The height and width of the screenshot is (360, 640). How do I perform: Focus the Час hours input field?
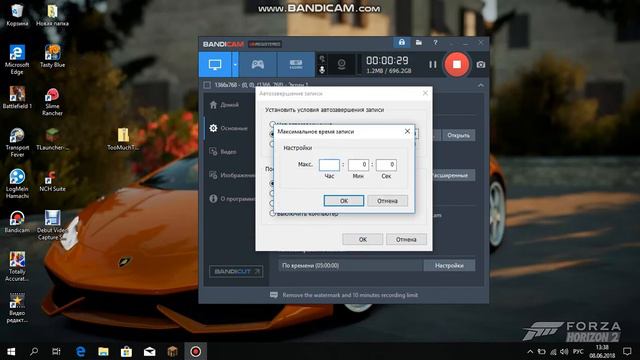(329, 165)
